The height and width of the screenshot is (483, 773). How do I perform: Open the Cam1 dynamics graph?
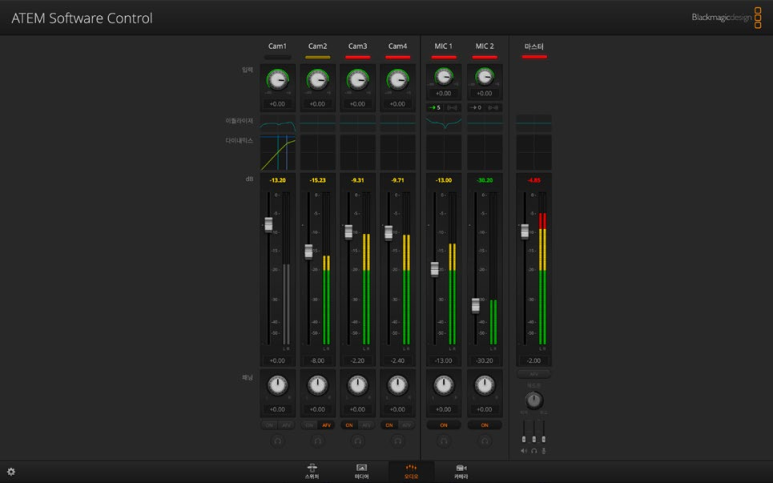point(278,153)
